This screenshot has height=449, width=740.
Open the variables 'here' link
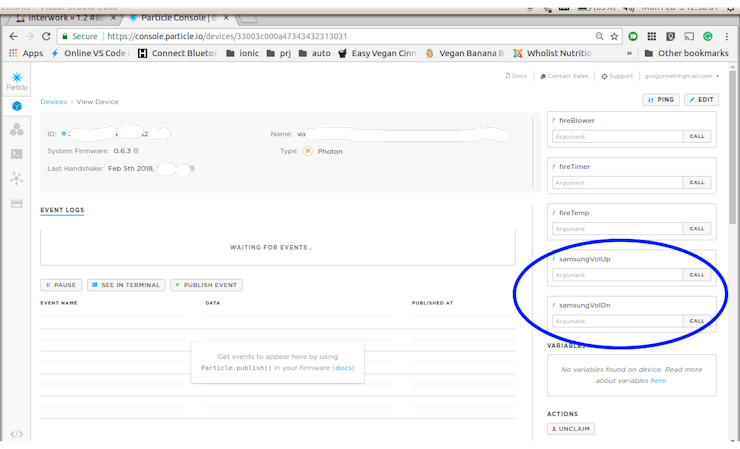click(x=658, y=381)
